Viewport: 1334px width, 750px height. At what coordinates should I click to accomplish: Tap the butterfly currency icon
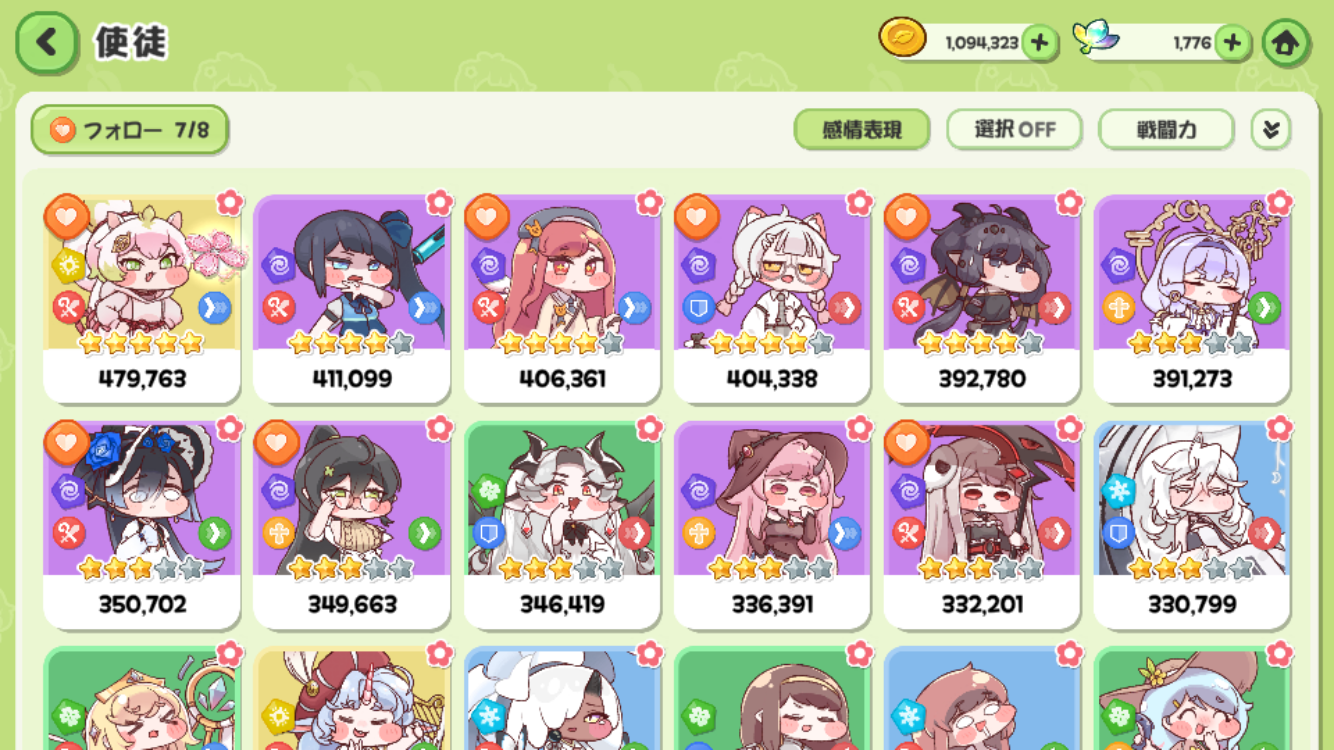pyautogui.click(x=1095, y=38)
